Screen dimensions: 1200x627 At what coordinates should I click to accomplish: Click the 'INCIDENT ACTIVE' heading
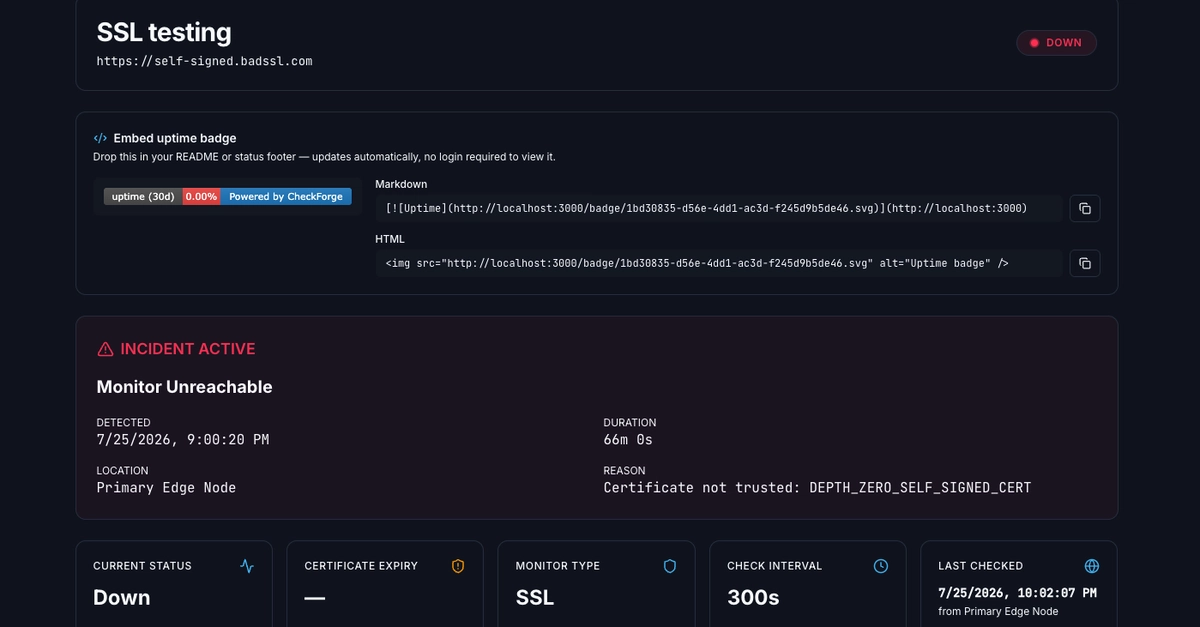click(188, 349)
